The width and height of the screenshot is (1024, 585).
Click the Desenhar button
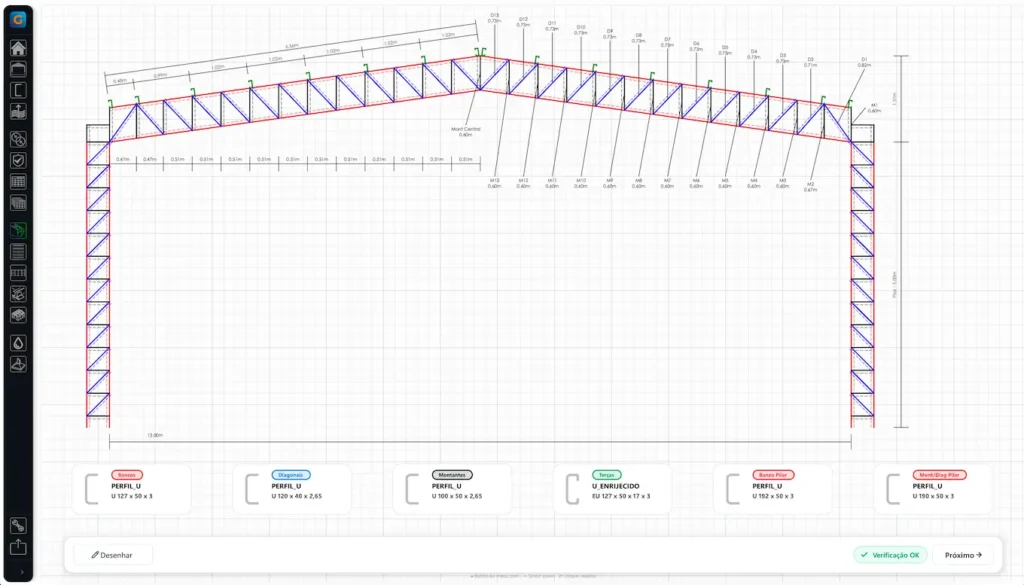pos(112,555)
